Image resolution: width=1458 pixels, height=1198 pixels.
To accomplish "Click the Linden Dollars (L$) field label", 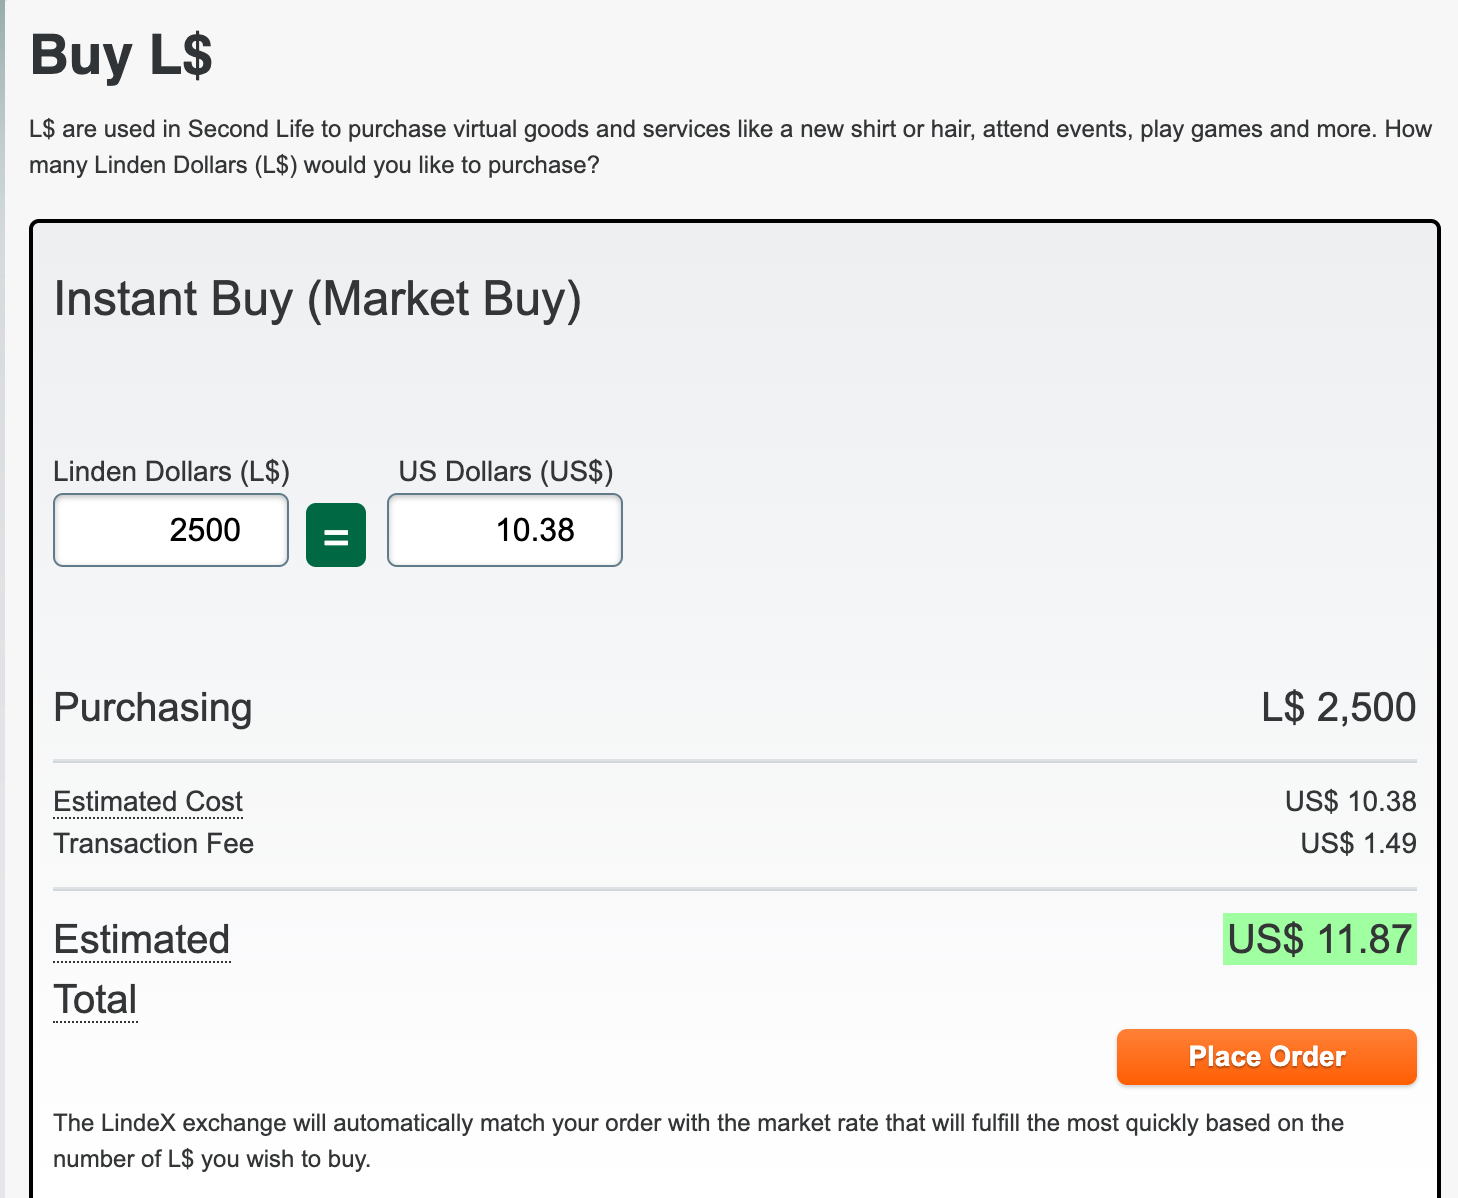I will 171,471.
